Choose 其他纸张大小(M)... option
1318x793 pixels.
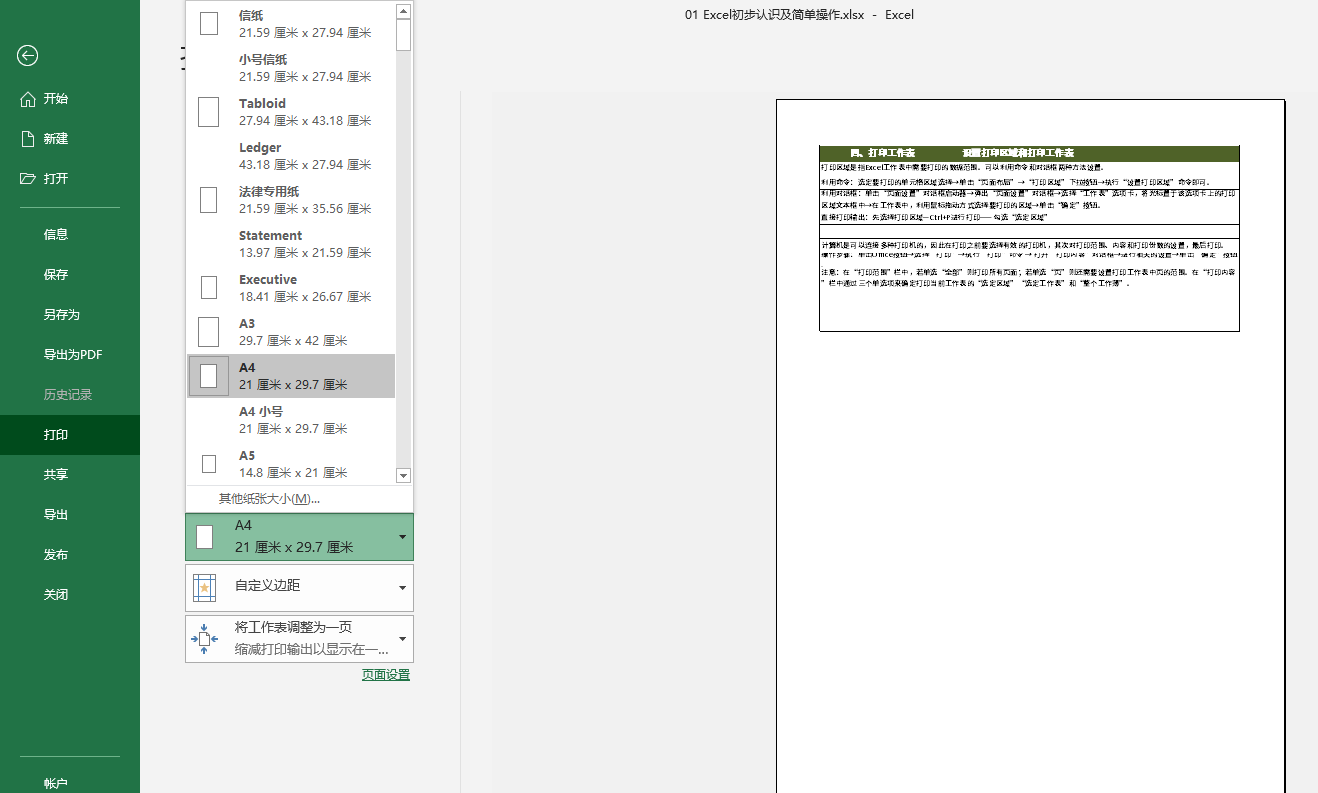[x=269, y=498]
